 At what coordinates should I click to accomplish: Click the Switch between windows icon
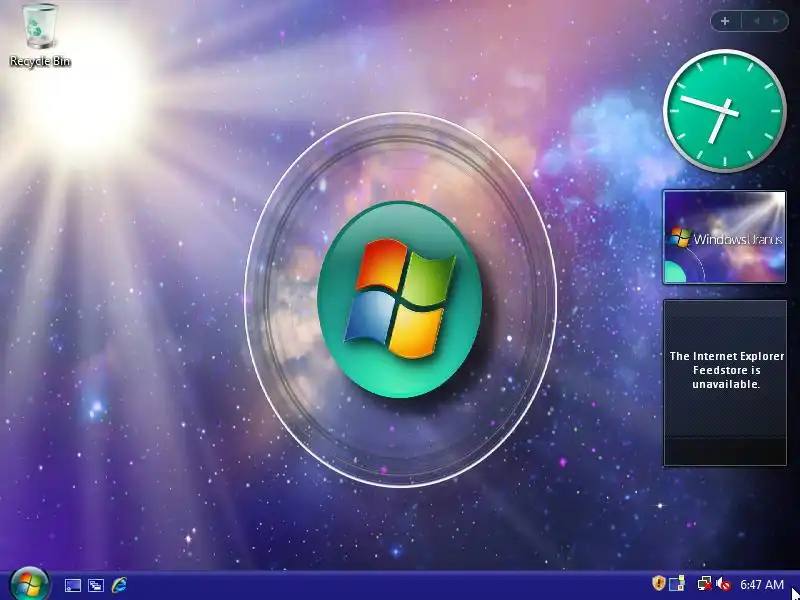tap(96, 585)
